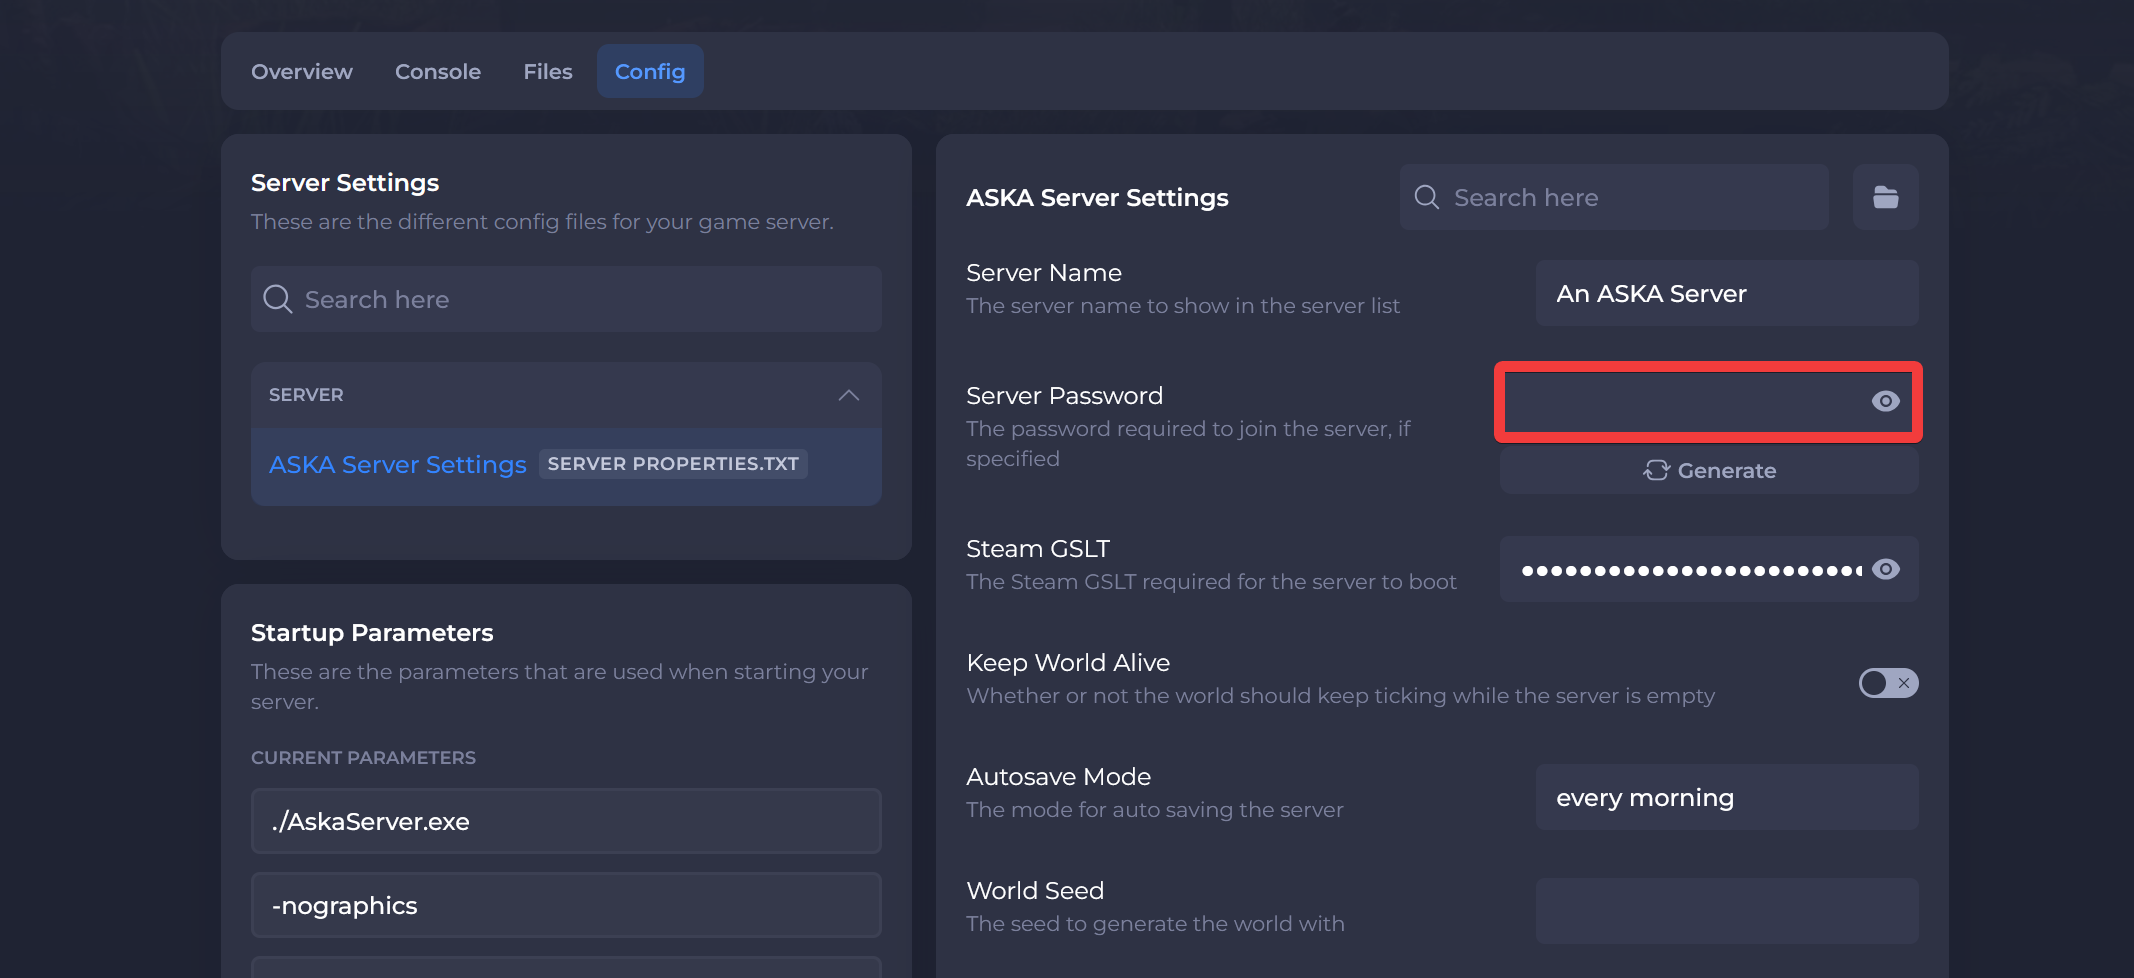
Task: Click magnifier icon in Server Settings search
Action: [277, 300]
